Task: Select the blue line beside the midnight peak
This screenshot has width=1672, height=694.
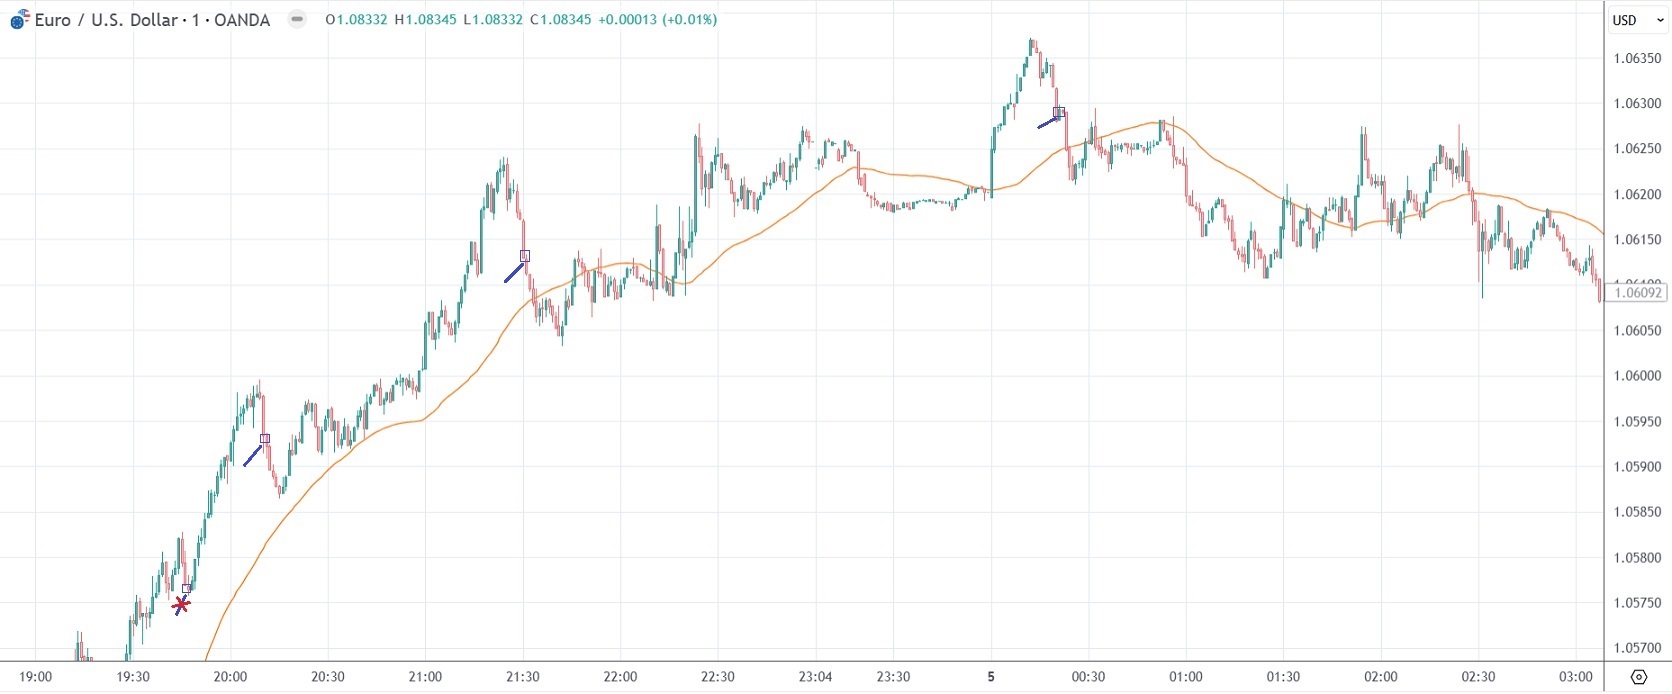Action: pos(1047,123)
